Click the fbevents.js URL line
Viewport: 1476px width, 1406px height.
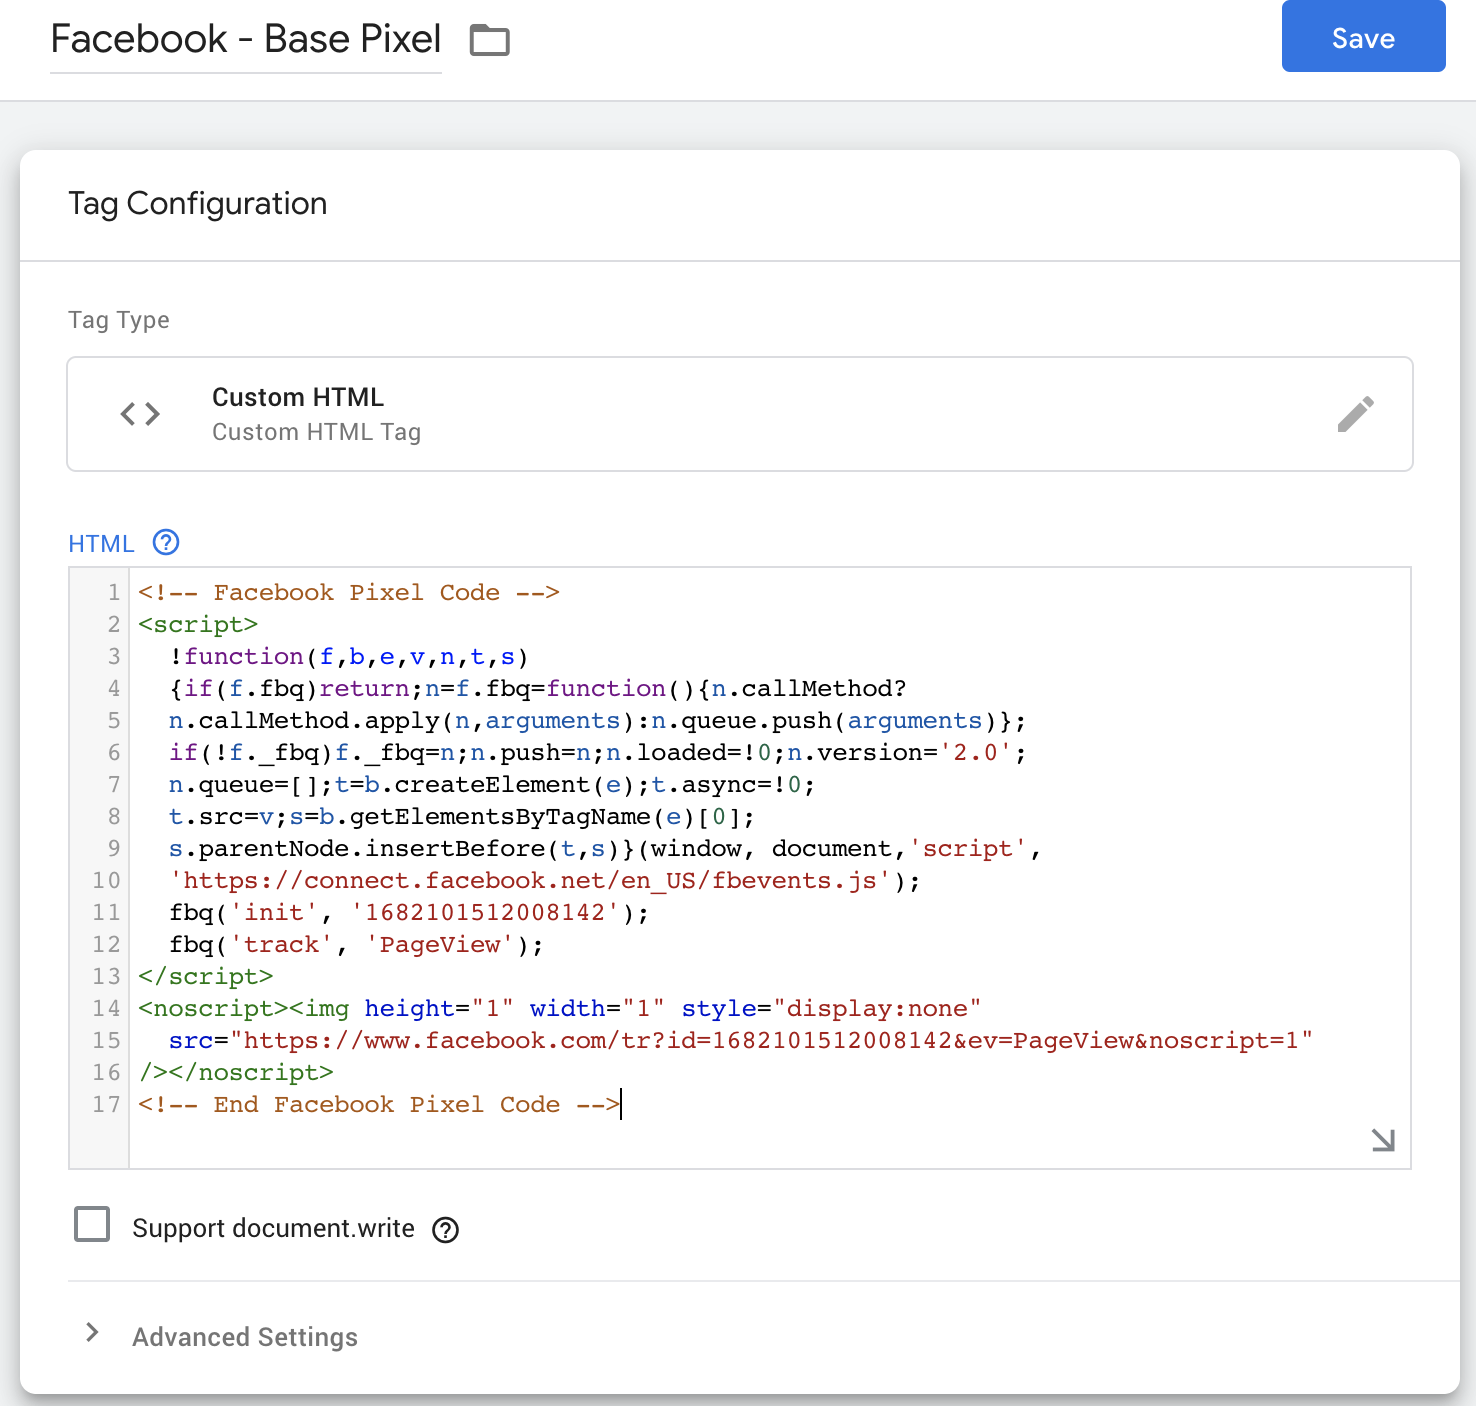[545, 880]
